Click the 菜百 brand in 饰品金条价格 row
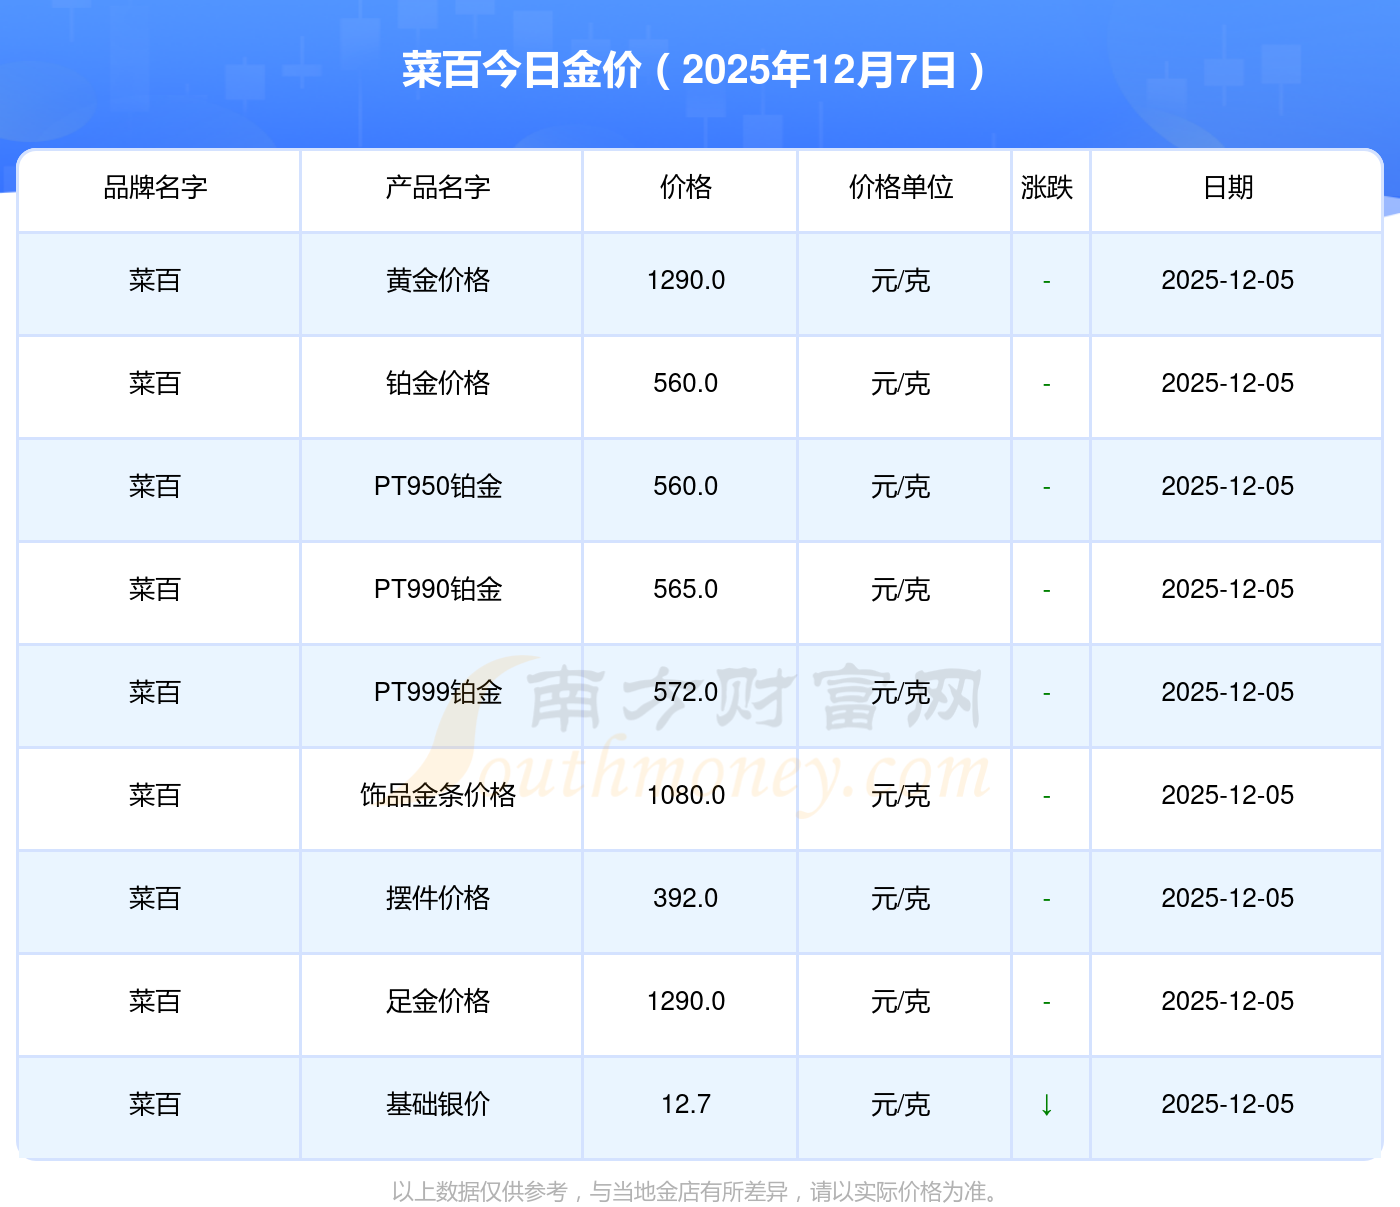The height and width of the screenshot is (1207, 1400). [x=155, y=795]
